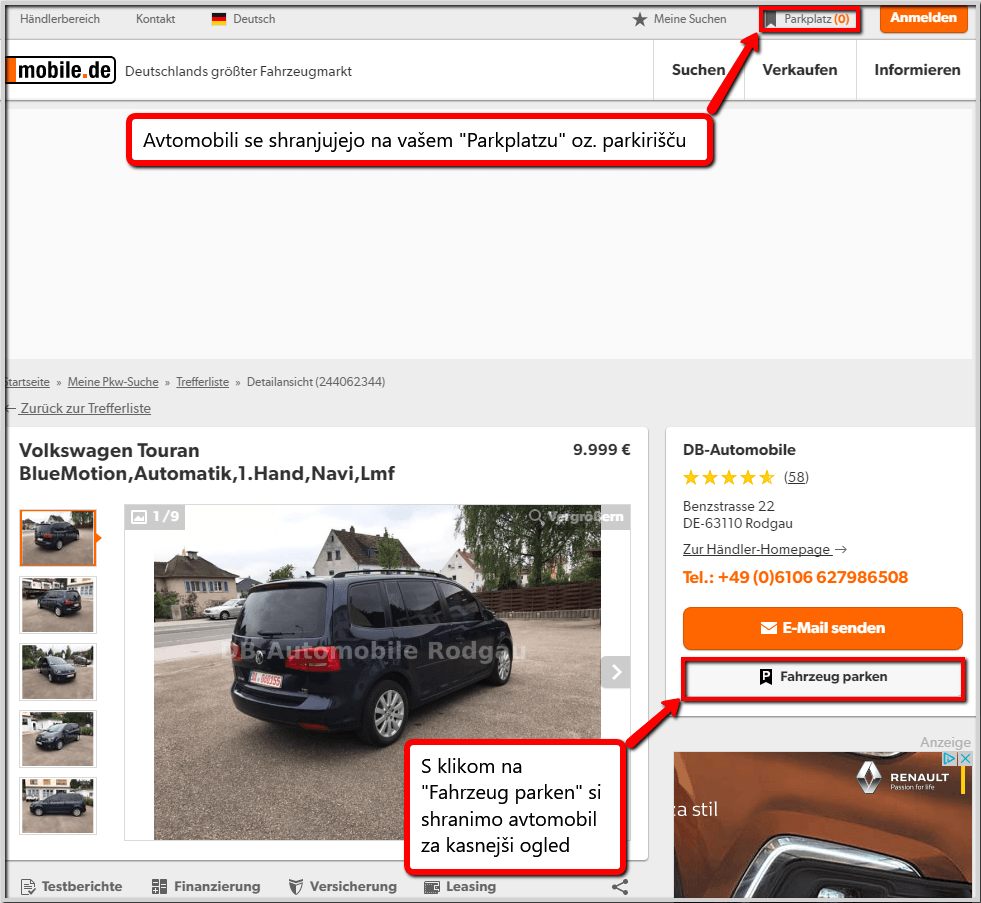Click the Meine Suchen star icon
981x903 pixels.
click(x=639, y=19)
